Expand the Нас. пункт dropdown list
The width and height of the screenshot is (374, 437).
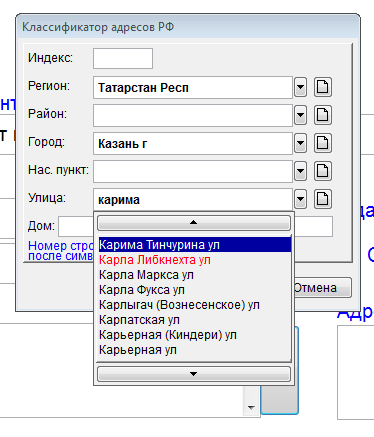click(300, 171)
